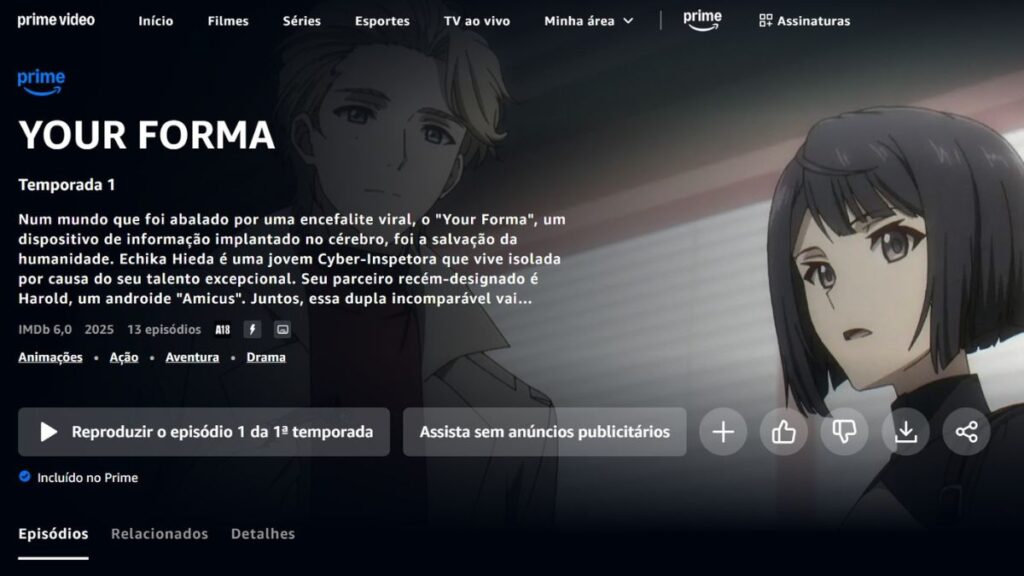The image size is (1024, 576).
Task: Open the Filmes menu item
Action: [x=228, y=21]
